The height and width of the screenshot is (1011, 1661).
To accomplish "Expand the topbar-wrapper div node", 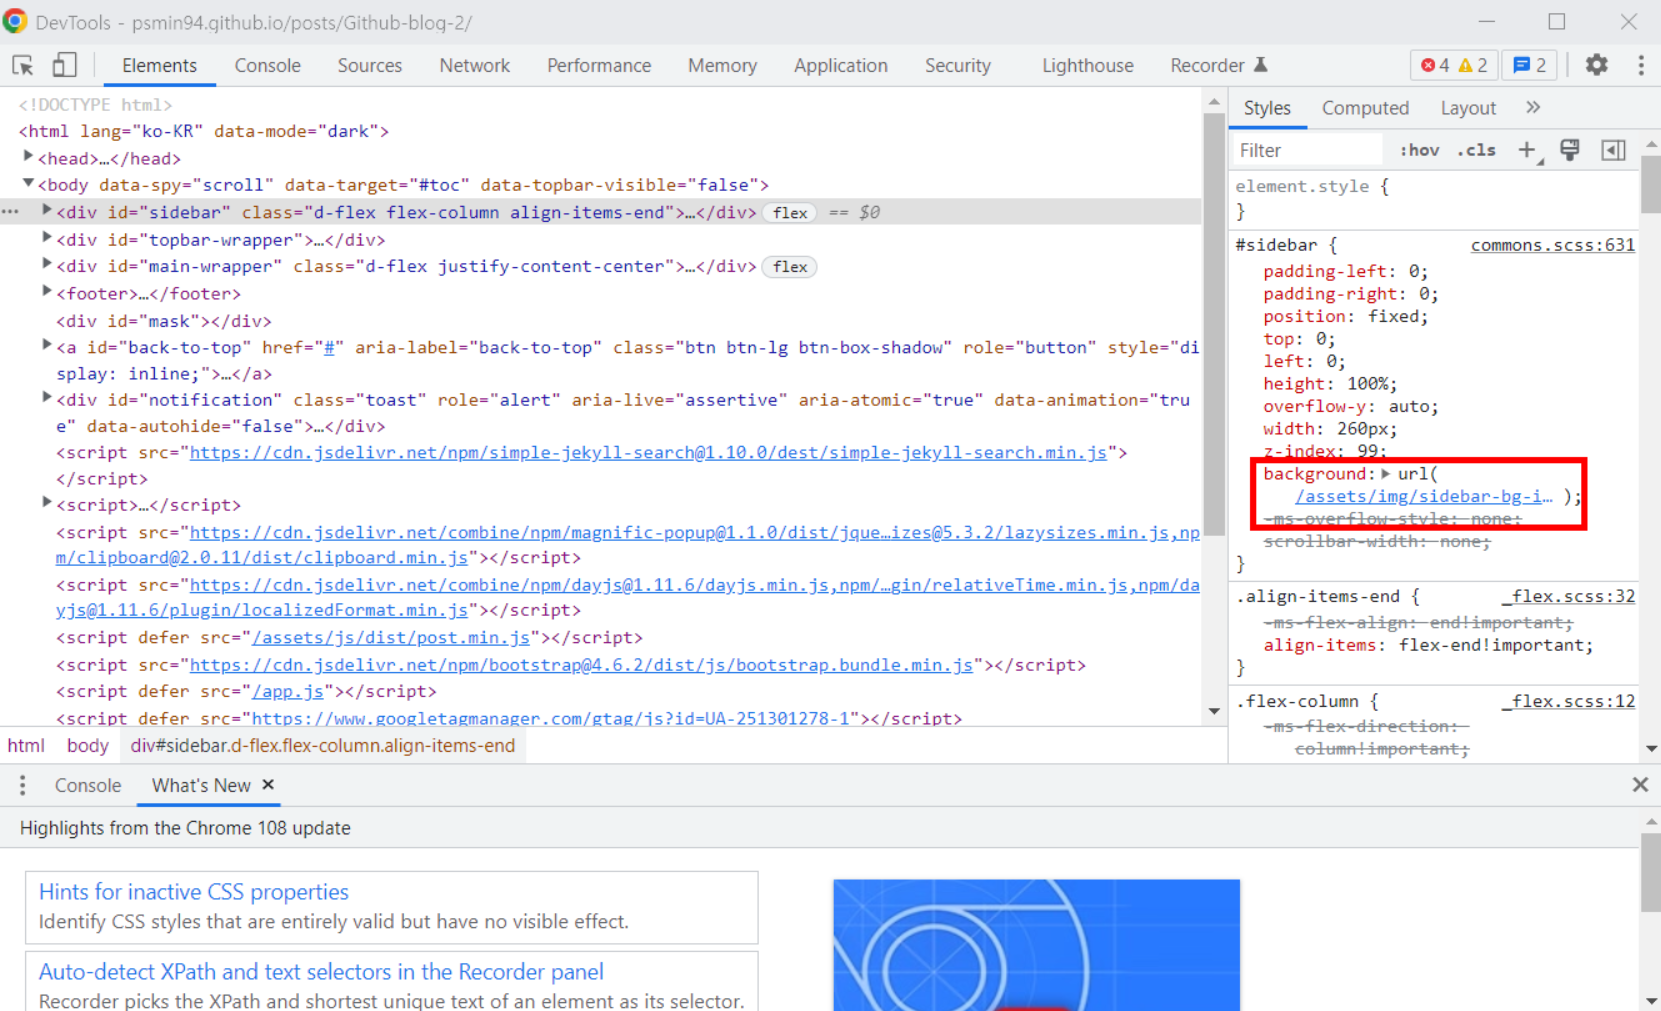I will pos(46,238).
